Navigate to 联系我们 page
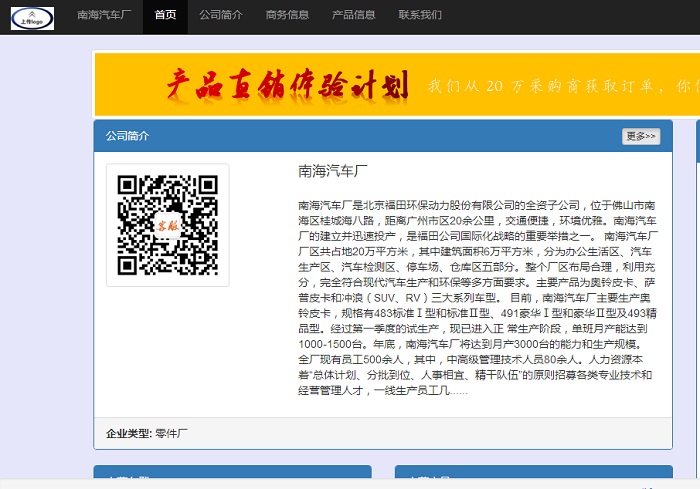Image resolution: width=700 pixels, height=489 pixels. point(420,16)
